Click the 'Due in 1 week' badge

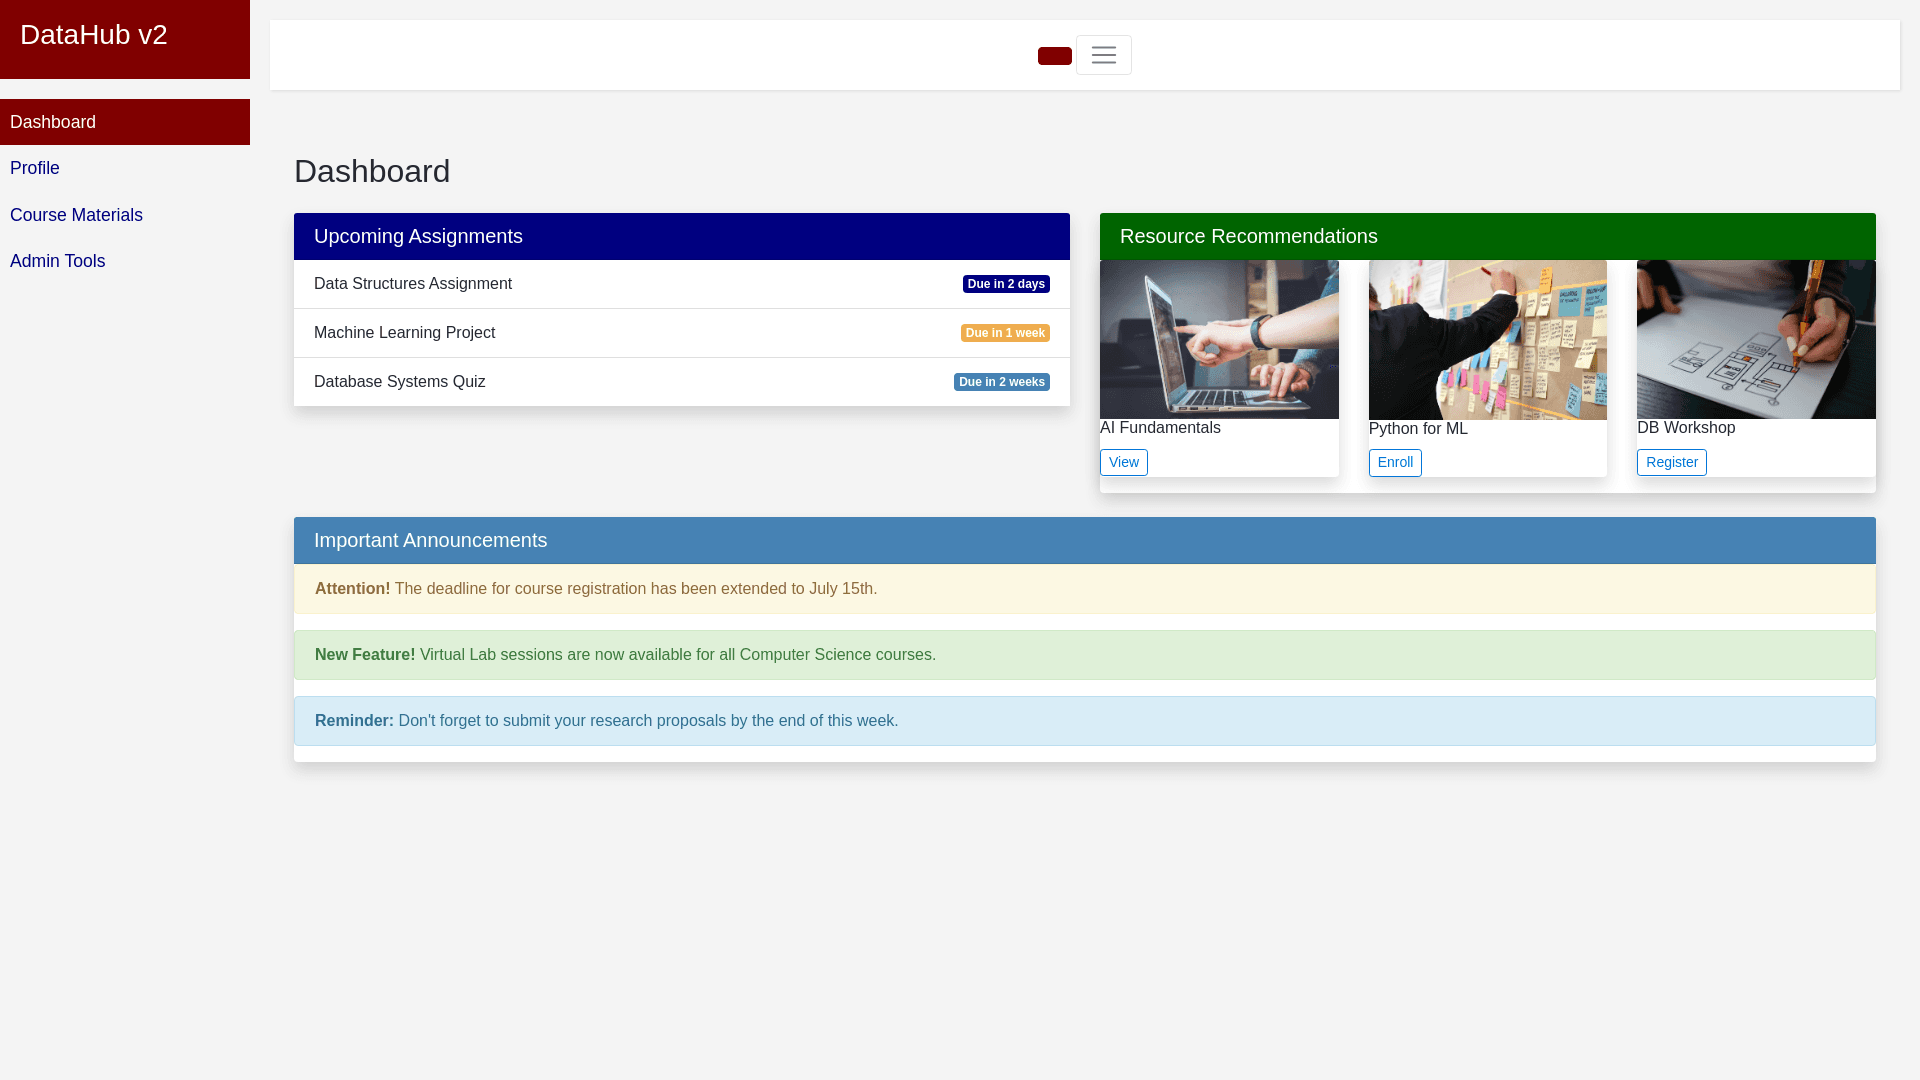coord(1004,333)
